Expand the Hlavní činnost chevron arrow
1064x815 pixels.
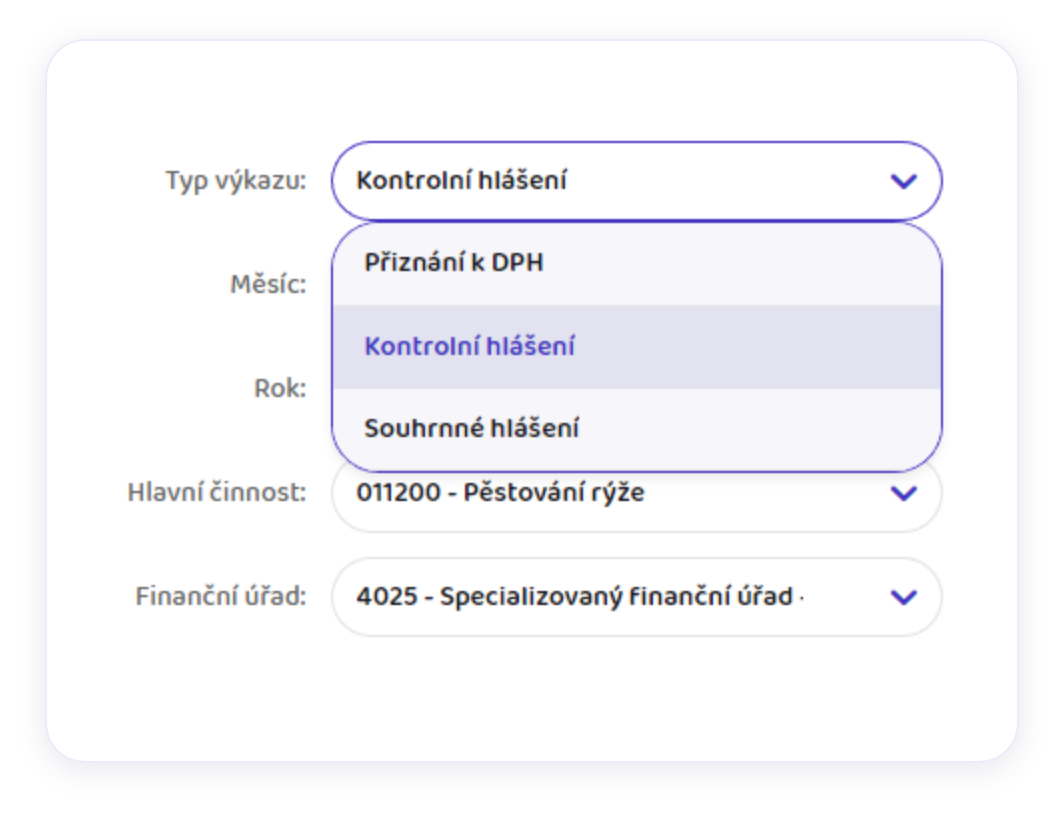tap(903, 493)
